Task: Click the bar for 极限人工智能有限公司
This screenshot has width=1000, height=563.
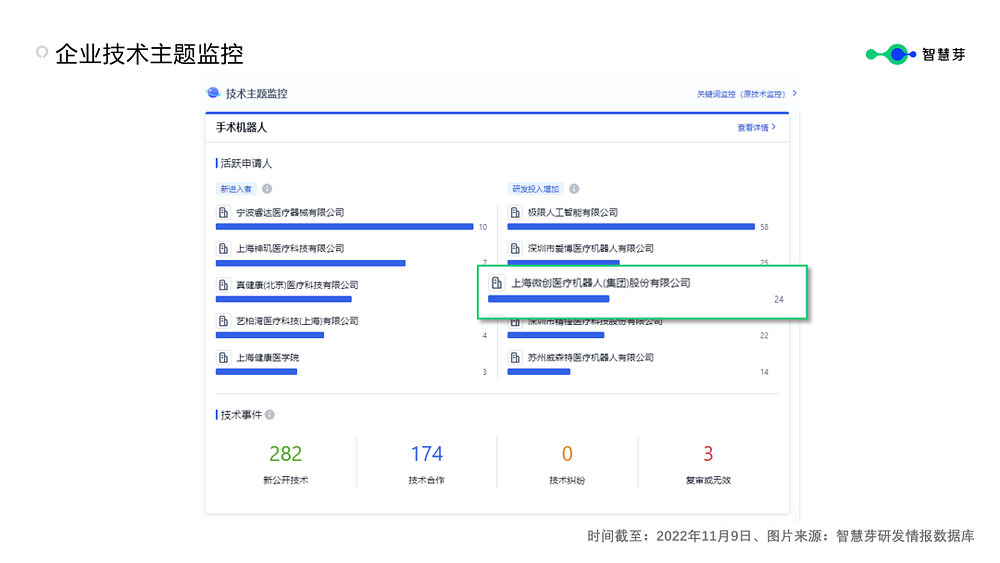Action: click(x=631, y=226)
